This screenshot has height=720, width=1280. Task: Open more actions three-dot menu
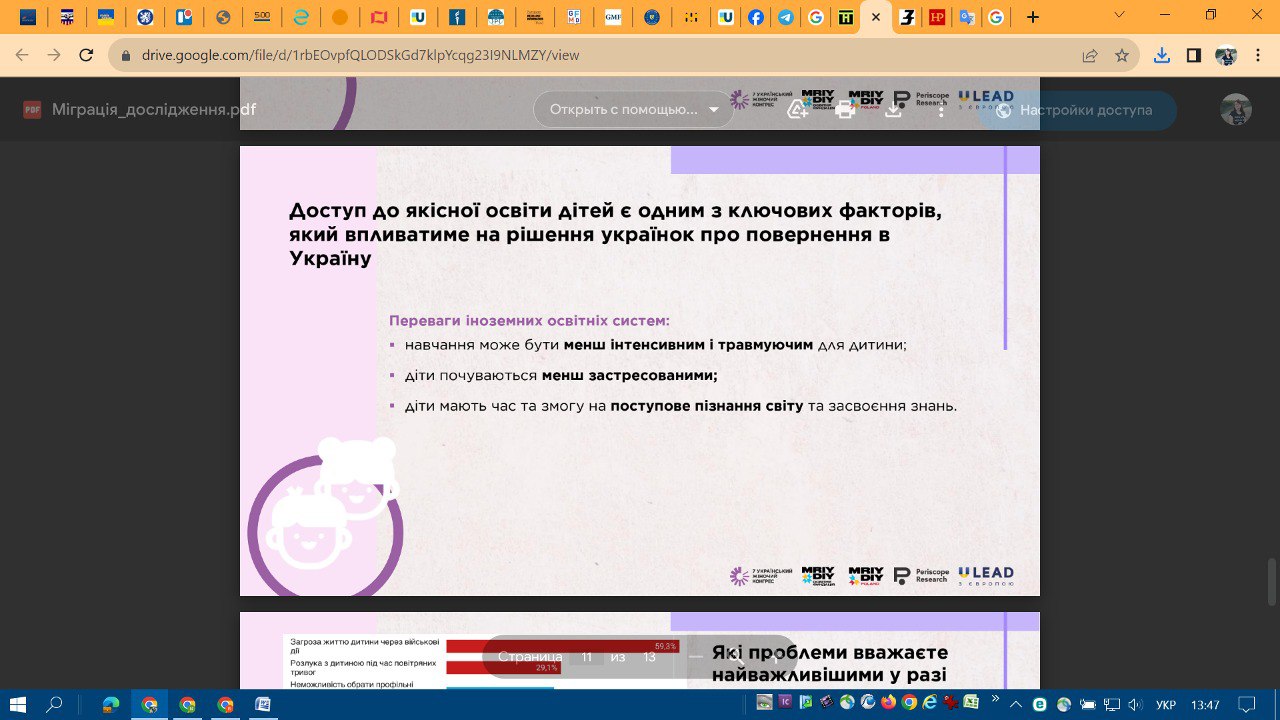click(x=941, y=110)
